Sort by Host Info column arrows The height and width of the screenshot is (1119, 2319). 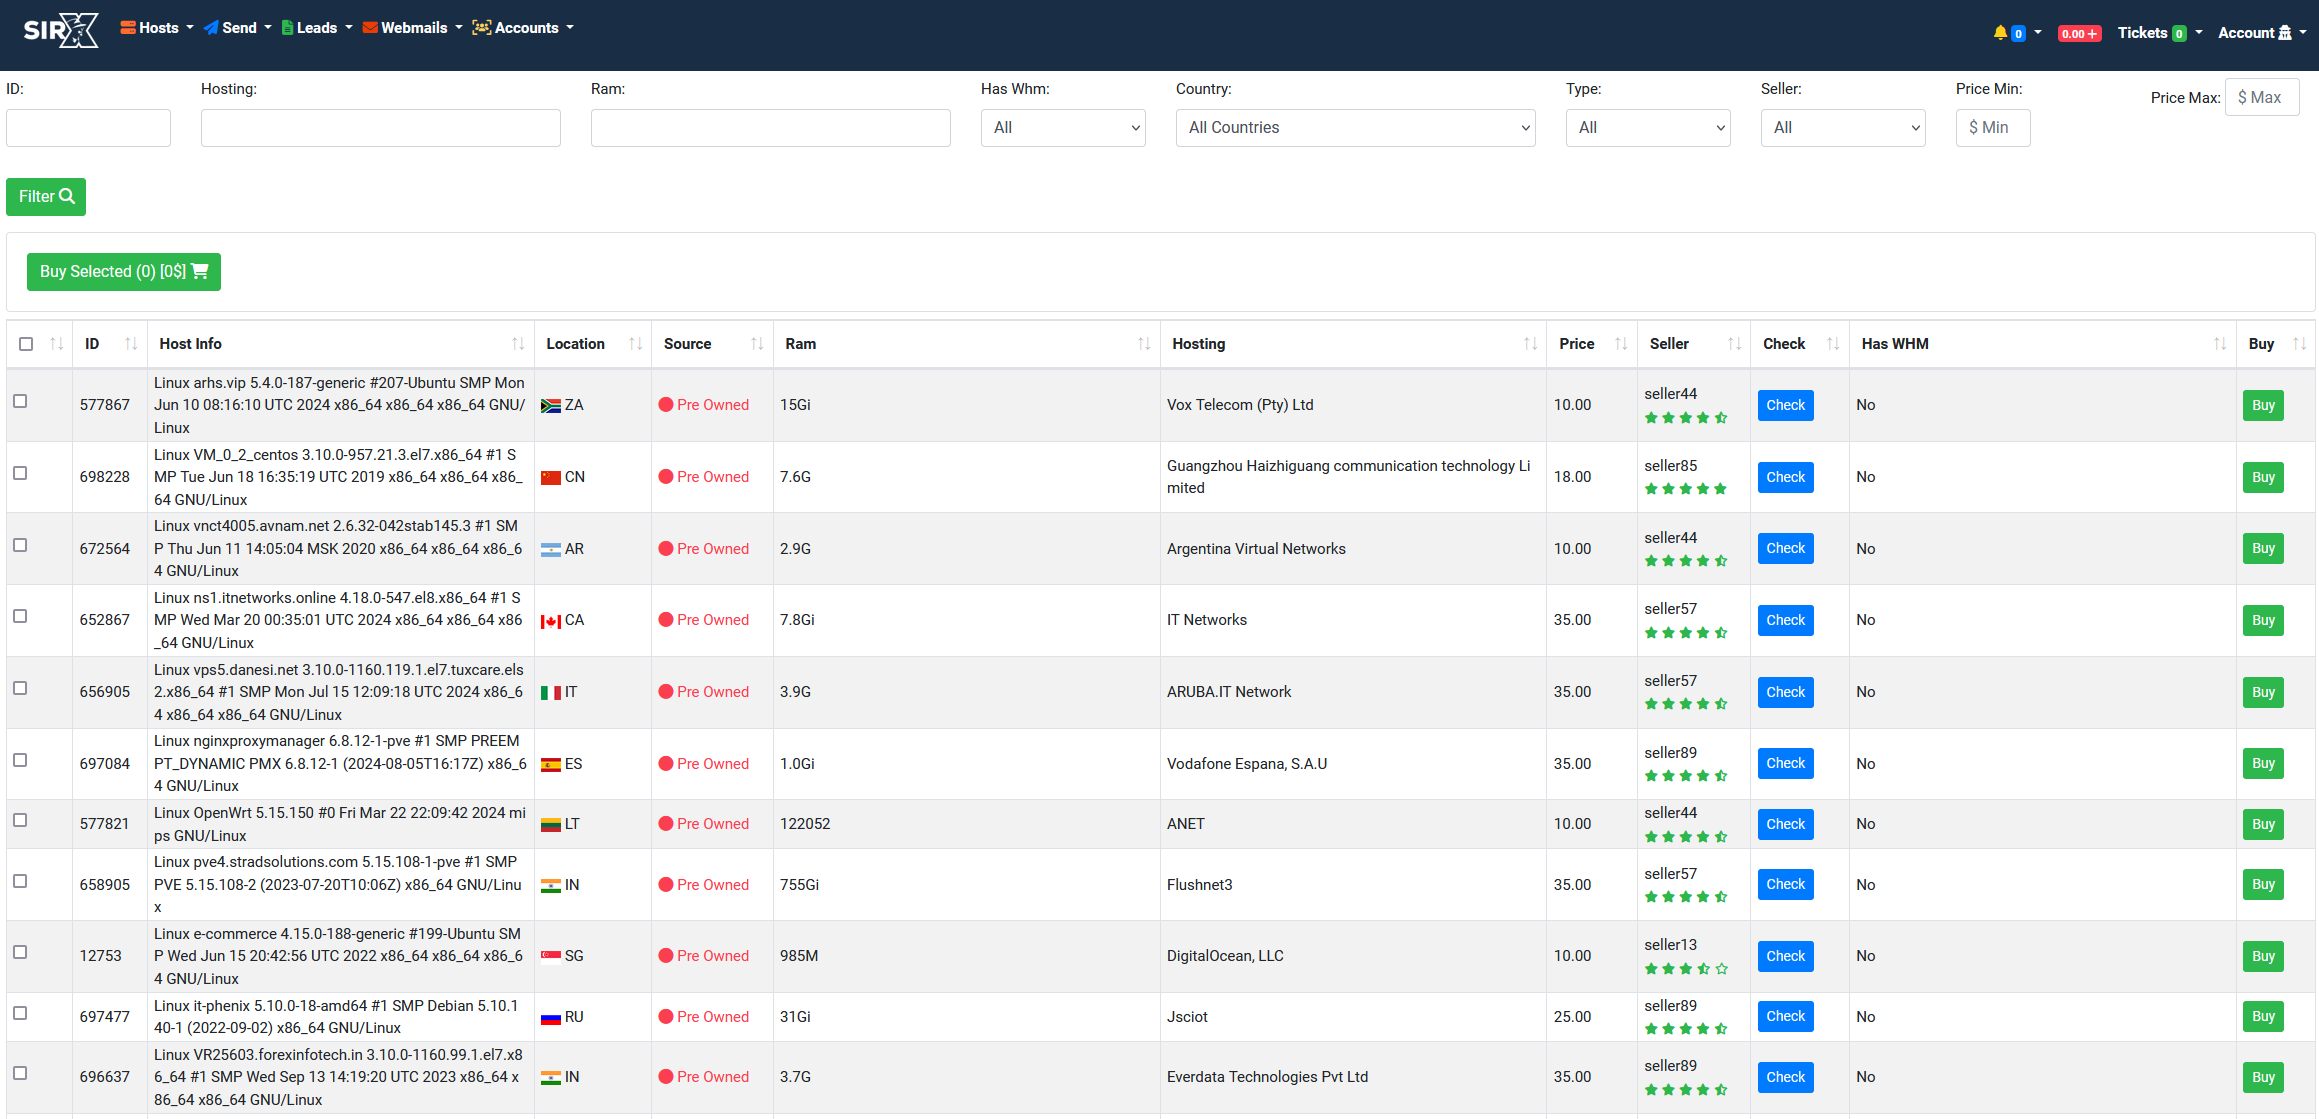tap(518, 344)
